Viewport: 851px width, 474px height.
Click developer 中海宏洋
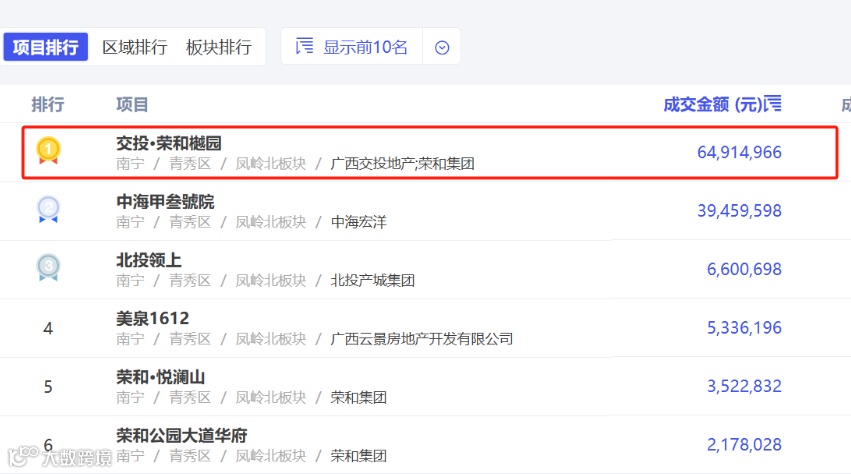[x=359, y=222]
